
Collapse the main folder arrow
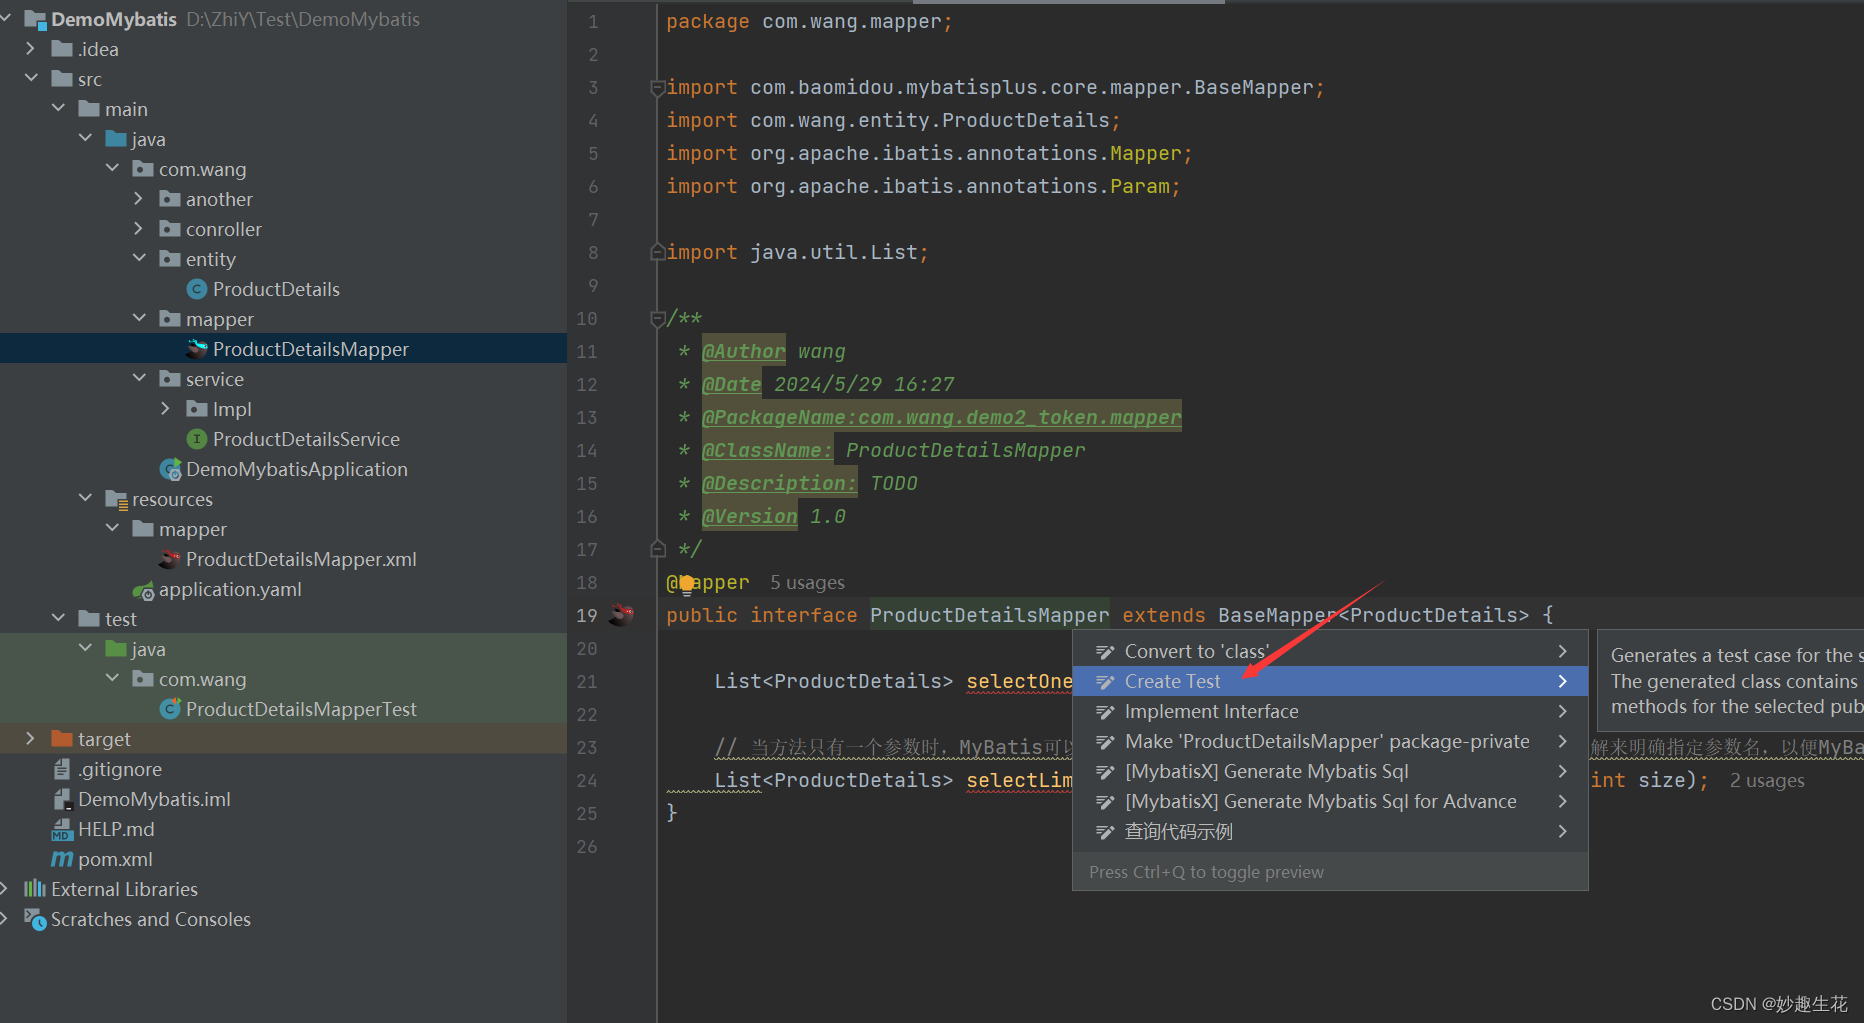tap(58, 108)
